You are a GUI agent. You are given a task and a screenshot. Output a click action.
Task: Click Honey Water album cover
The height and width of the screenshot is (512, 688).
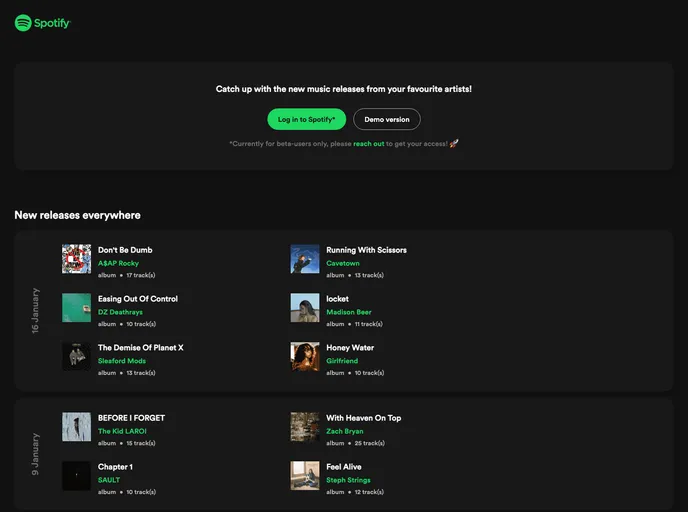tap(305, 357)
